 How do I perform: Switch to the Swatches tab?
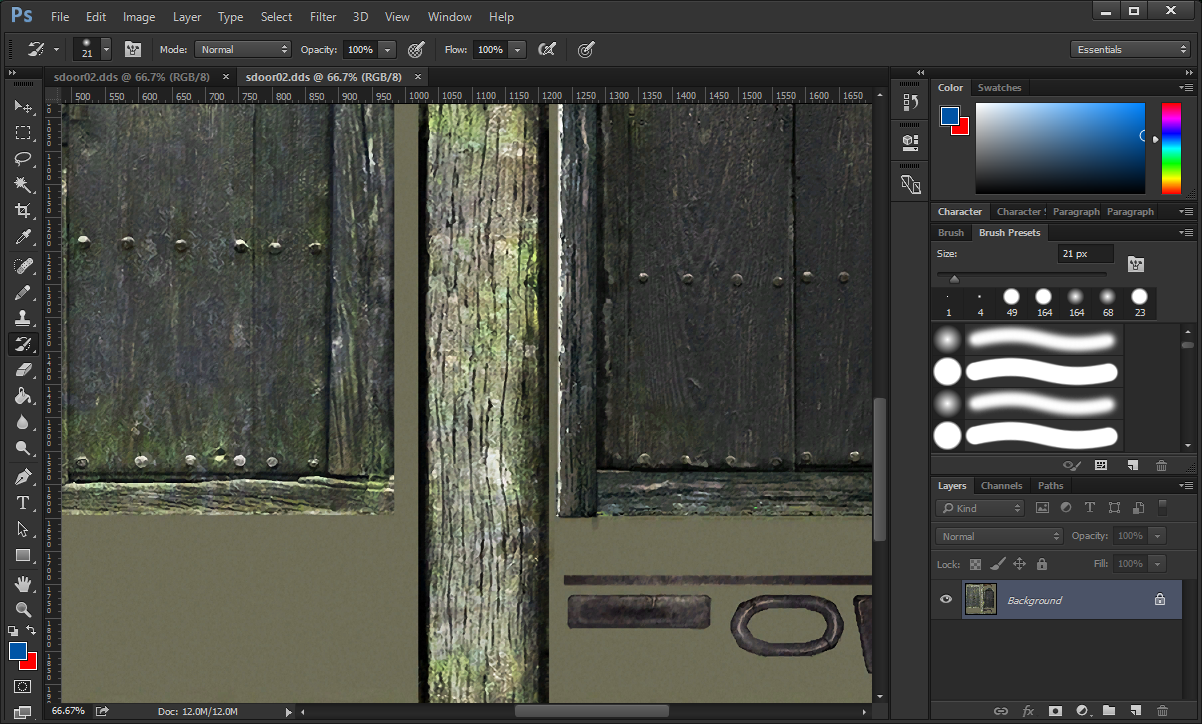click(x=999, y=88)
